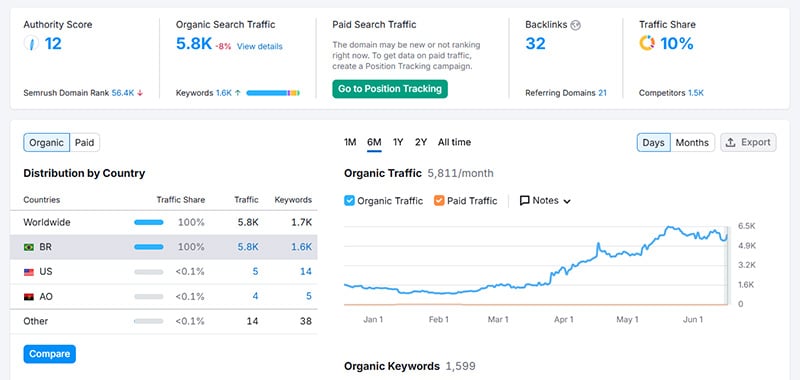The image size is (800, 380).
Task: Click the US flag icon
Action: [x=29, y=272]
